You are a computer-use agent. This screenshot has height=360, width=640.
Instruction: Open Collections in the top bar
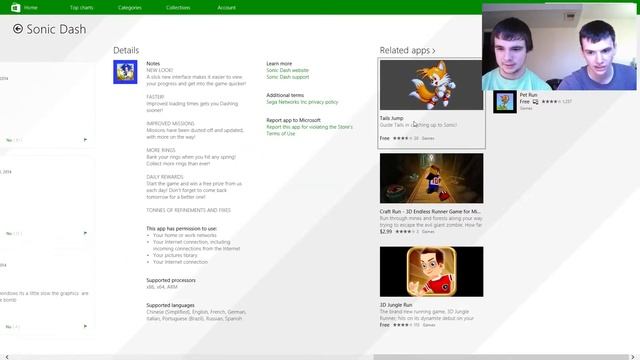click(x=178, y=7)
